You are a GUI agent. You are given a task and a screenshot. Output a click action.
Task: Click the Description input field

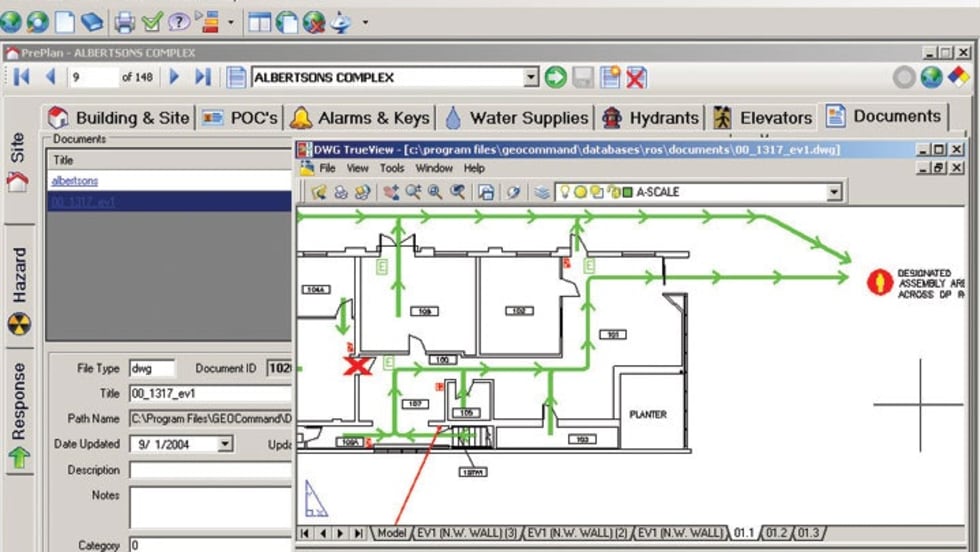tap(210, 470)
